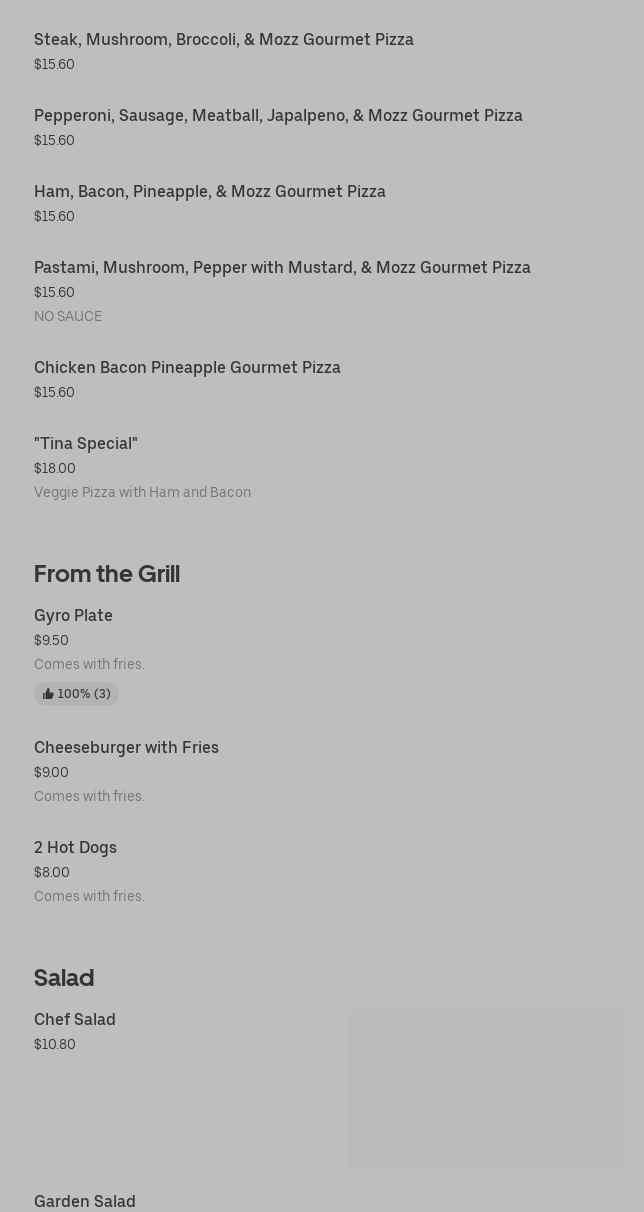Viewport: 644px width, 1212px height.
Task: Open Pepperoni, Sausage, Meatball, Japalpeno Gourmet Pizza item
Action: pyautogui.click(x=278, y=116)
